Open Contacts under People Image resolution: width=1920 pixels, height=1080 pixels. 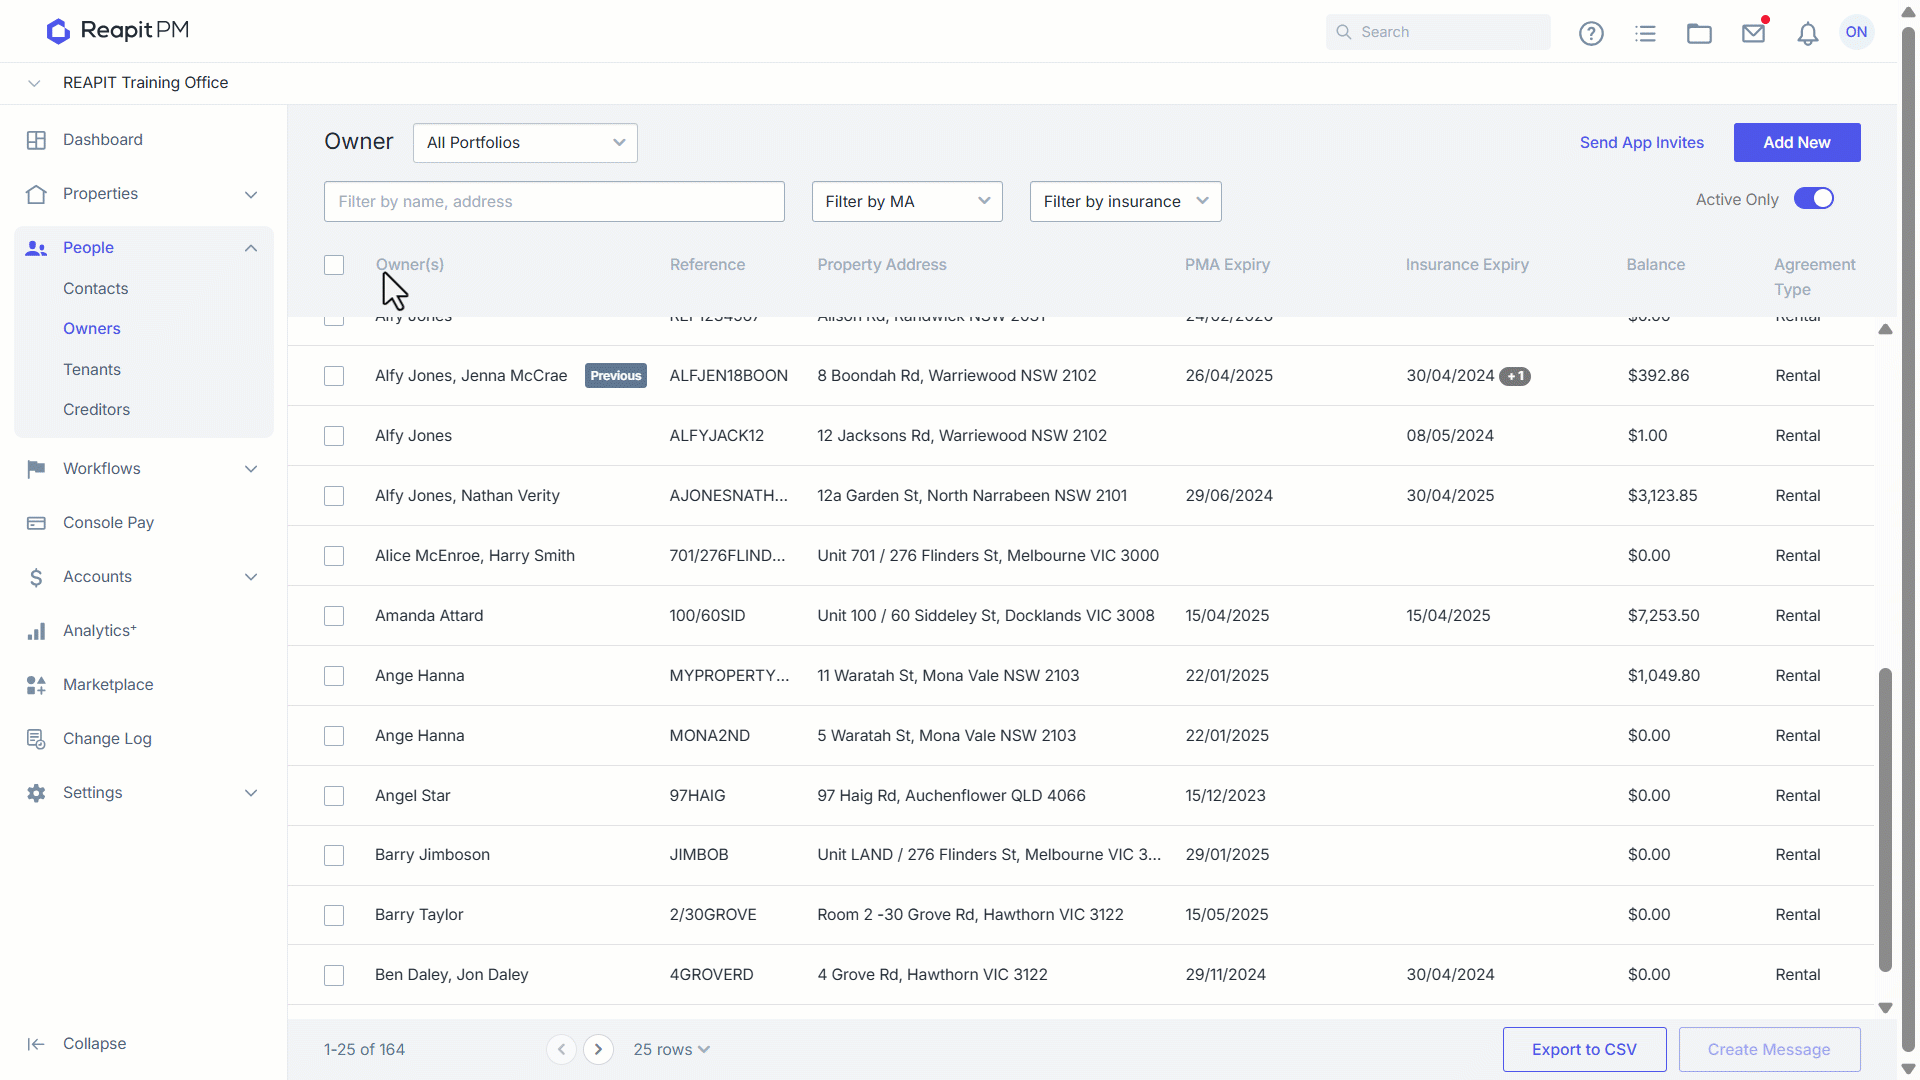[96, 289]
